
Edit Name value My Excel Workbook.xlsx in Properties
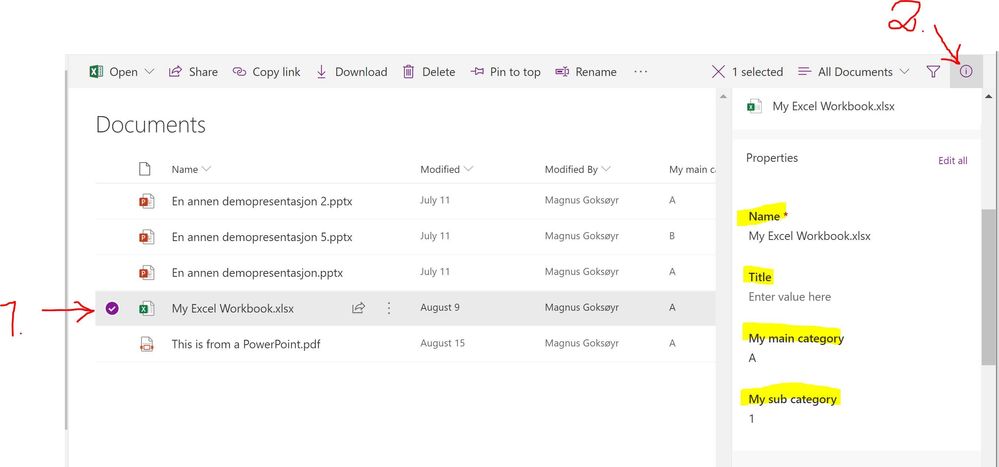809,236
